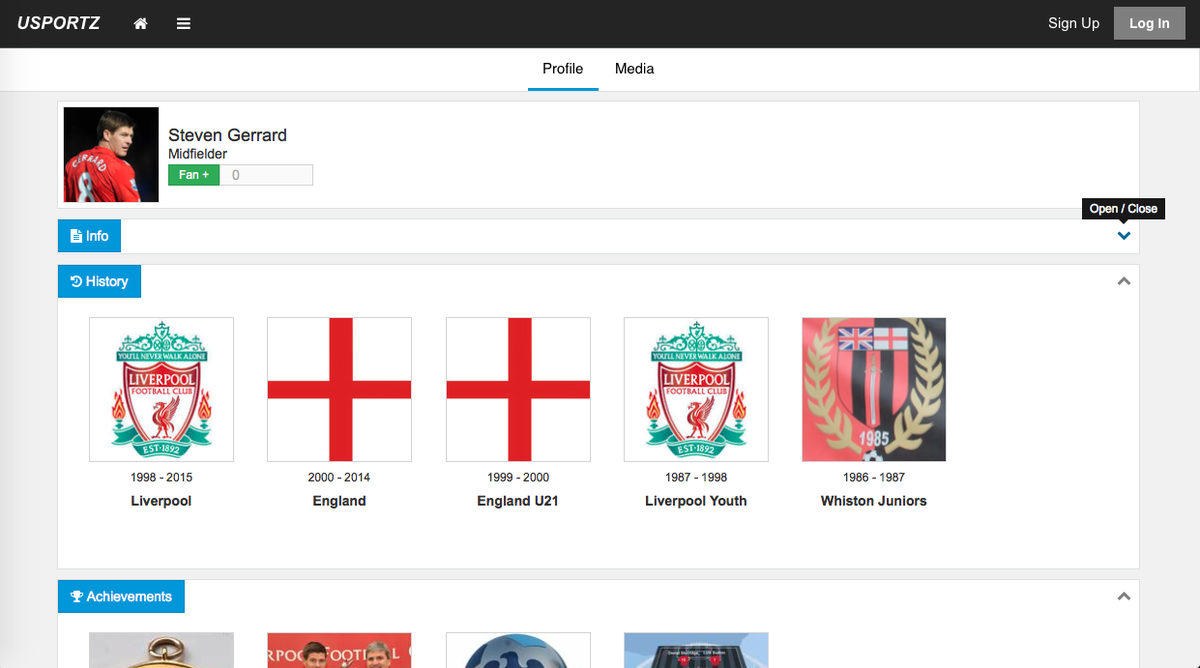Click the Liverpool Youth team name
Viewport: 1200px width, 668px height.
pyautogui.click(x=696, y=501)
